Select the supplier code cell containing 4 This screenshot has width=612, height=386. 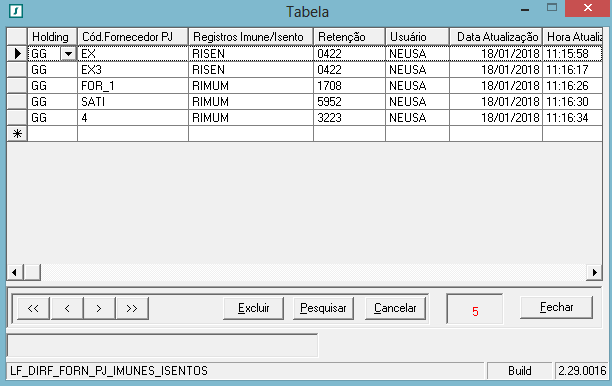(x=133, y=117)
